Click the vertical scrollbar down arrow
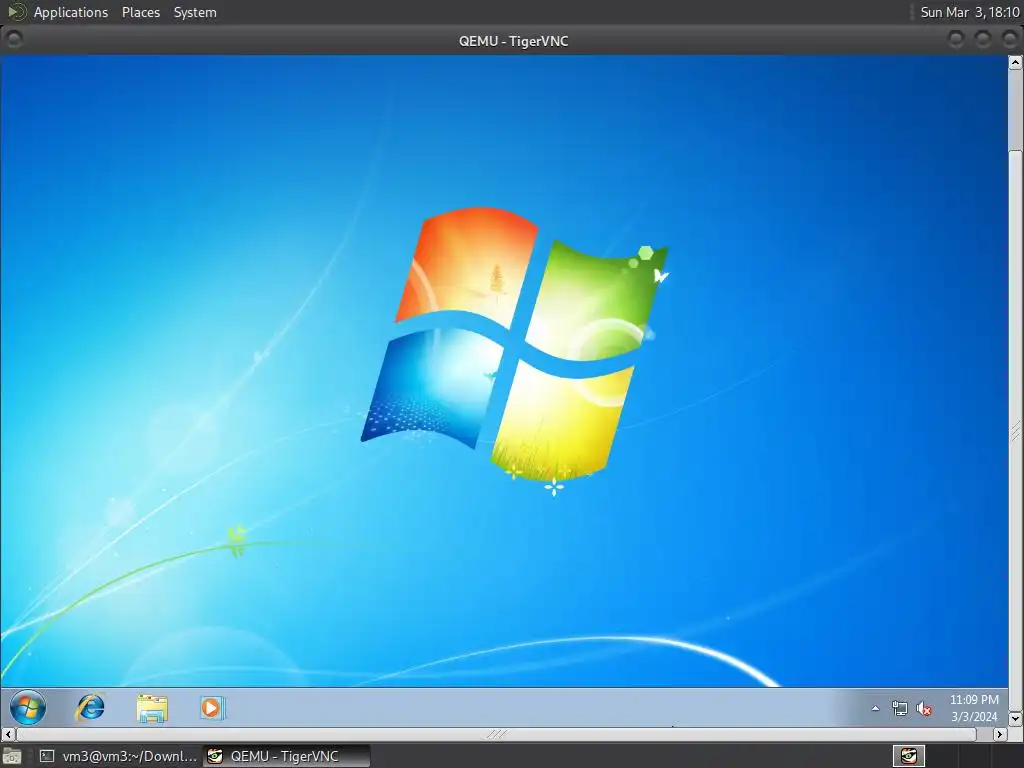This screenshot has width=1024, height=768. coord(1015,718)
